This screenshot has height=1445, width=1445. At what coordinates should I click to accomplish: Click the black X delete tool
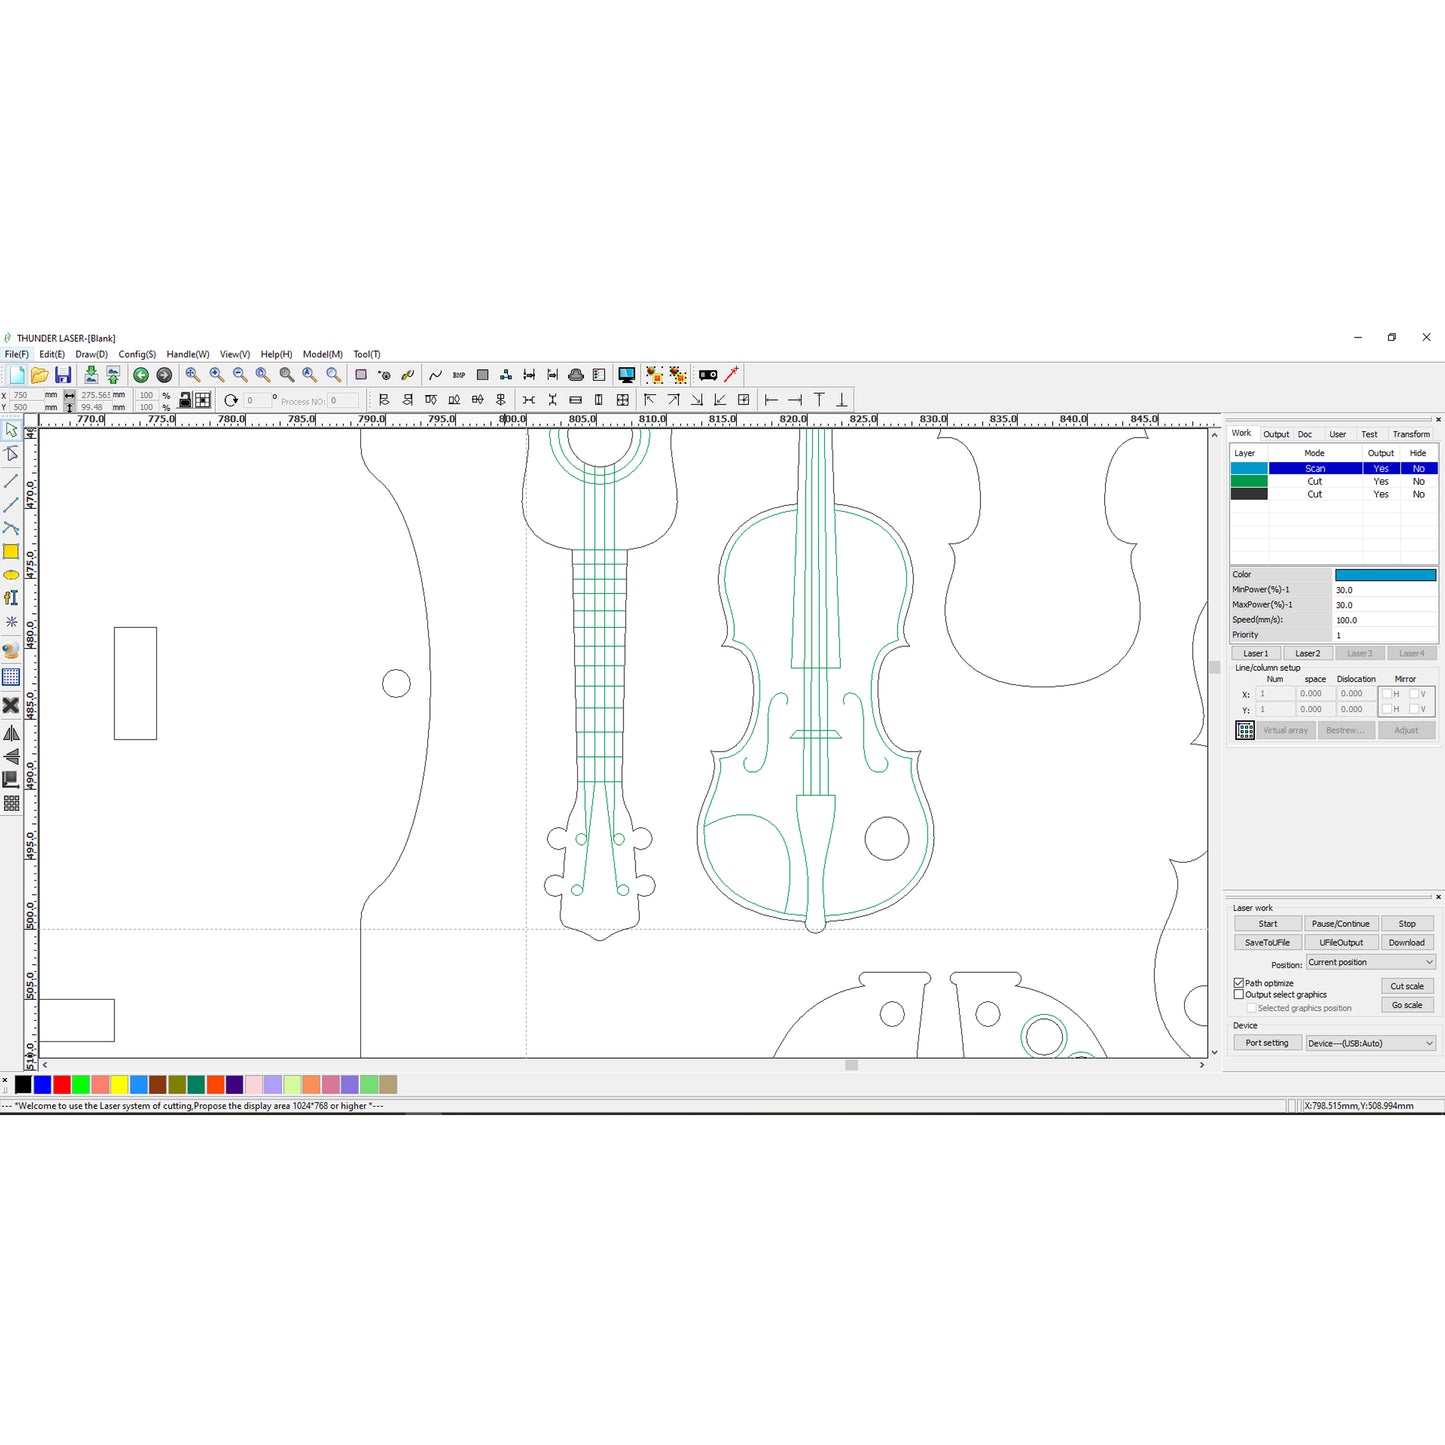[11, 705]
